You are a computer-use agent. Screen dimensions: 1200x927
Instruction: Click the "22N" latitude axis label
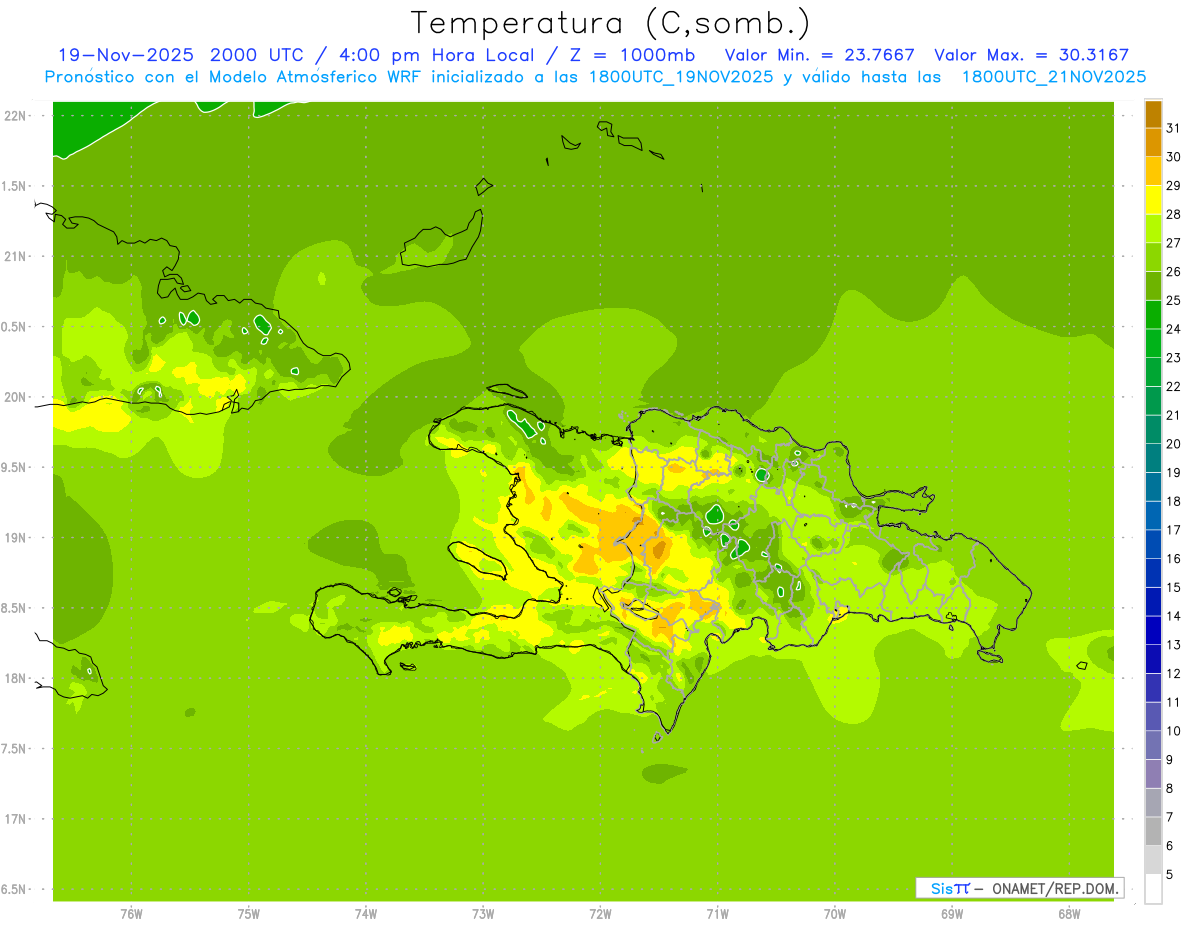[x=16, y=116]
